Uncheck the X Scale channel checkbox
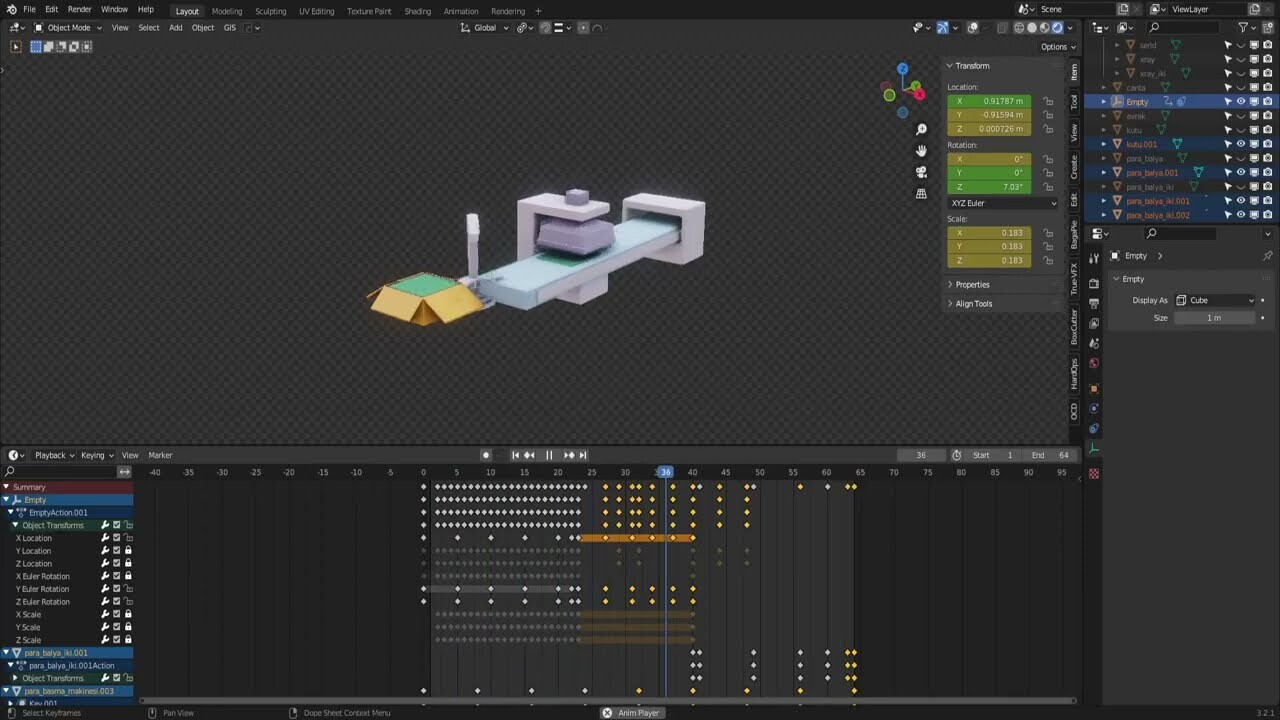The image size is (1280, 720). pos(116,614)
